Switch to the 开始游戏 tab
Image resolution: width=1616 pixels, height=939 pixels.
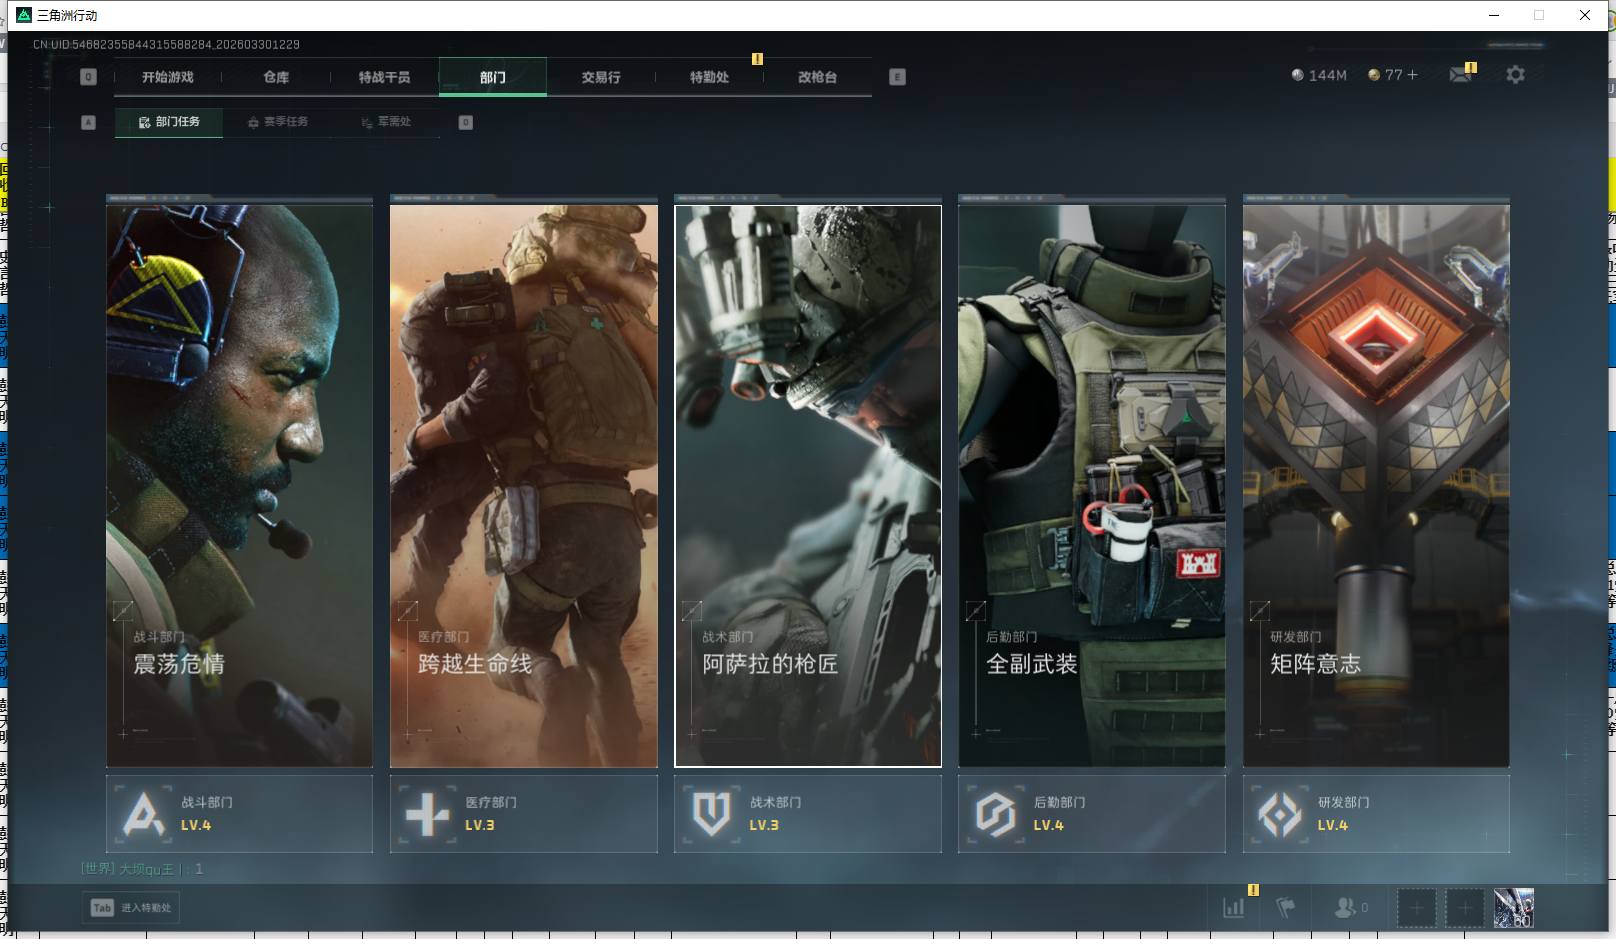(x=167, y=77)
